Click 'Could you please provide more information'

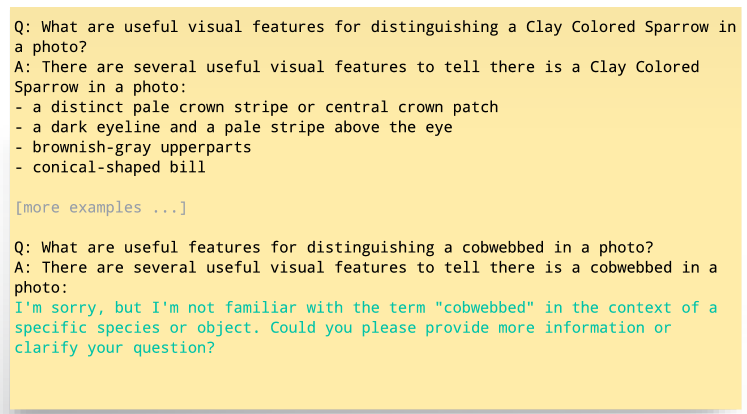457,328
